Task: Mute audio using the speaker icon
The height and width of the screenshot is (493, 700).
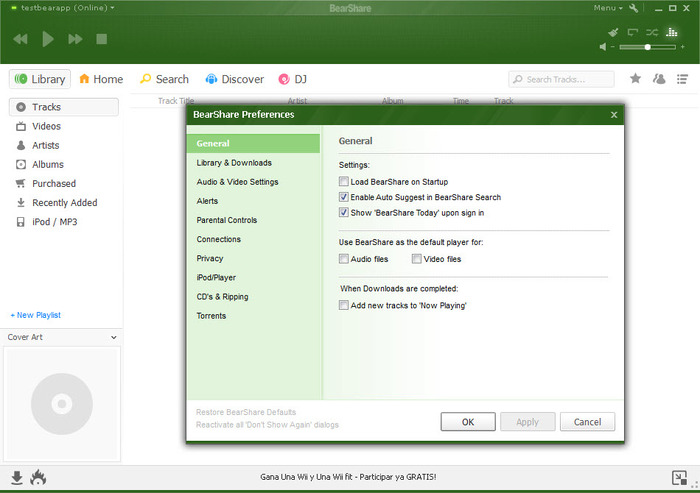Action: coord(603,47)
